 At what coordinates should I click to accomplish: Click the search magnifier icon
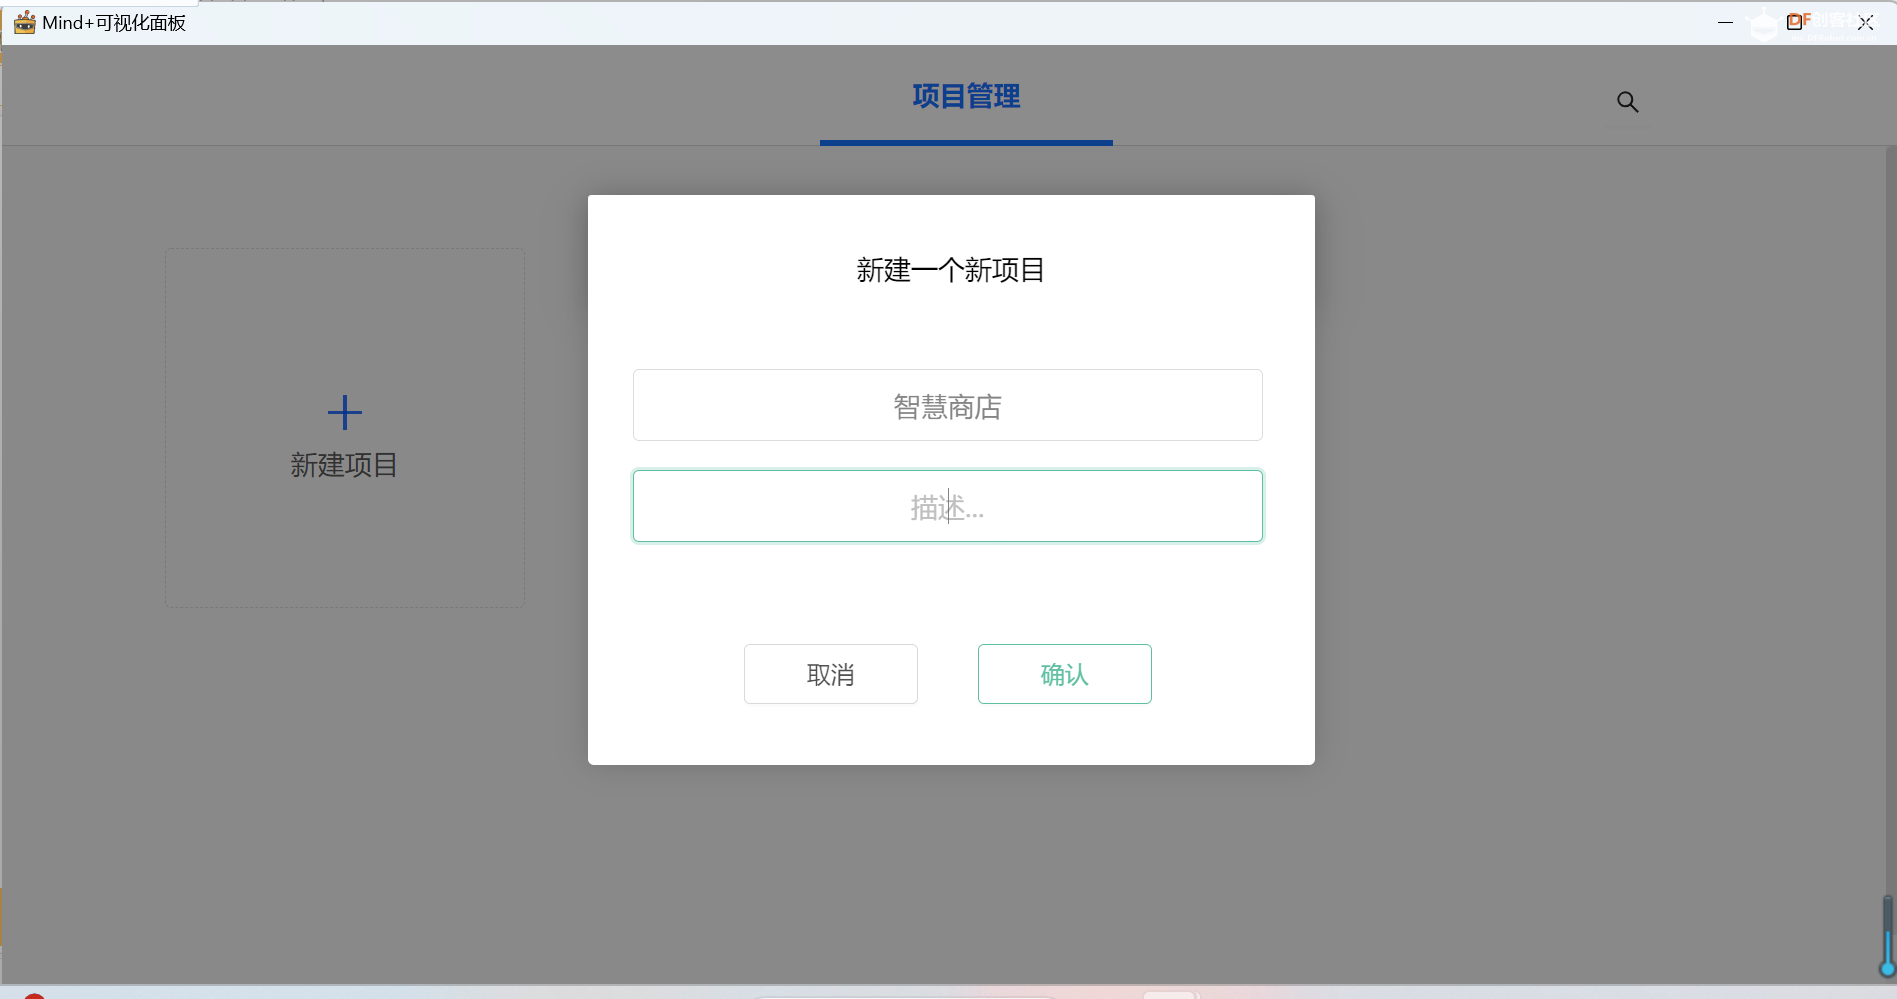[x=1627, y=101]
